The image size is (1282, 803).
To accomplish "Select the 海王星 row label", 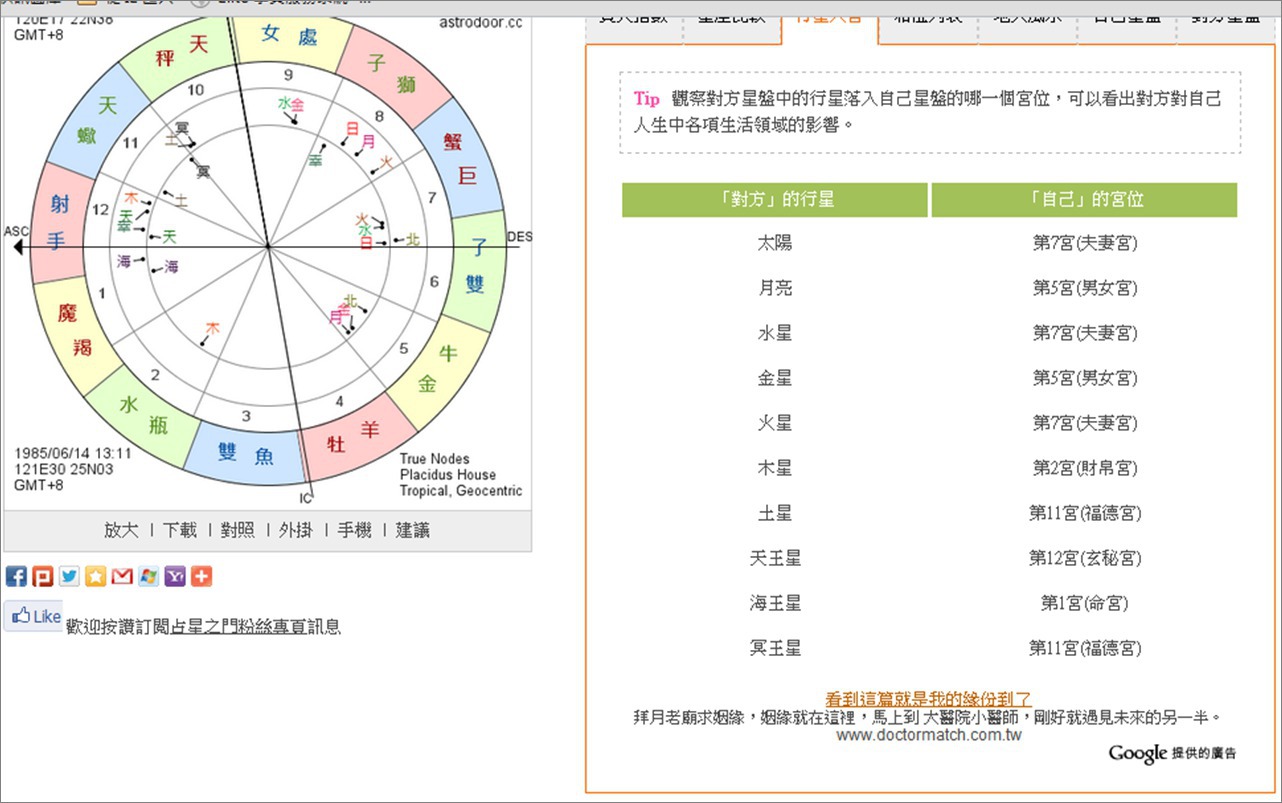I will tap(775, 603).
